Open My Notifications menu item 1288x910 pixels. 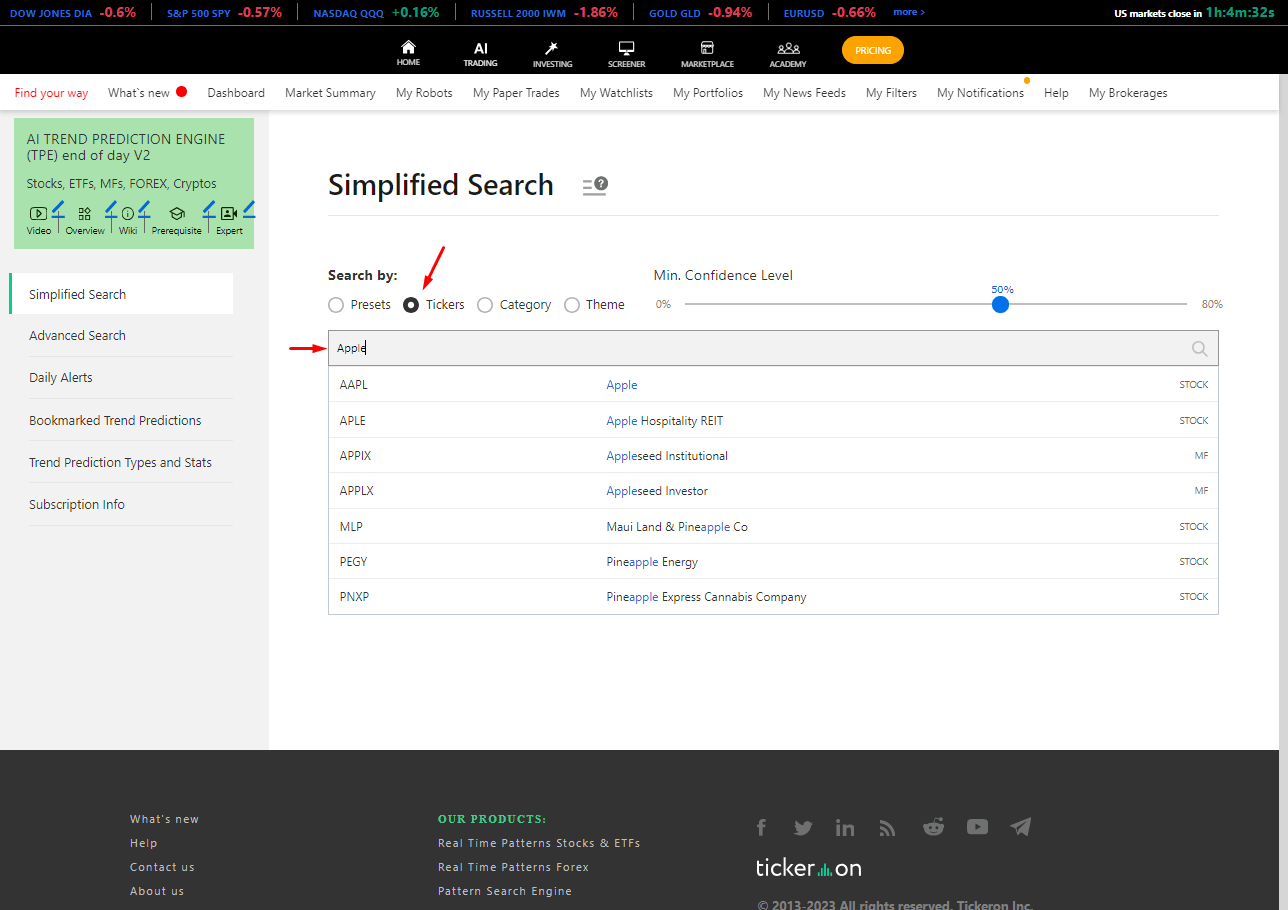980,93
